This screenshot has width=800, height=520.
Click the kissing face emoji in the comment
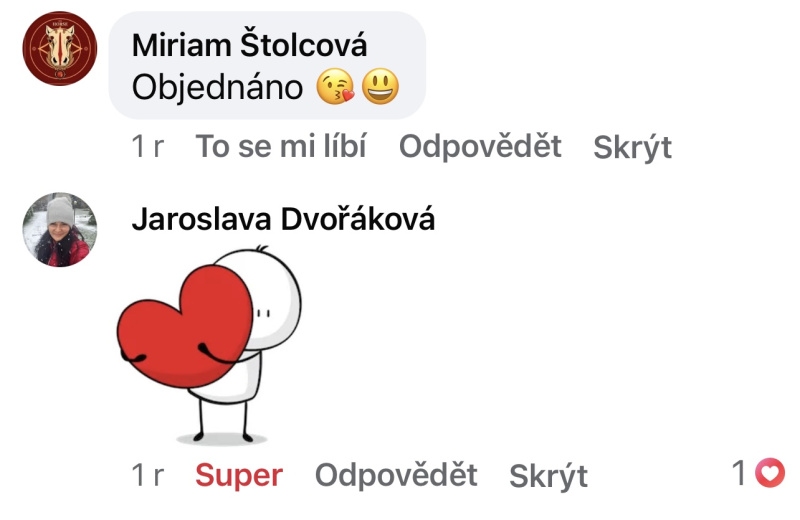(335, 86)
